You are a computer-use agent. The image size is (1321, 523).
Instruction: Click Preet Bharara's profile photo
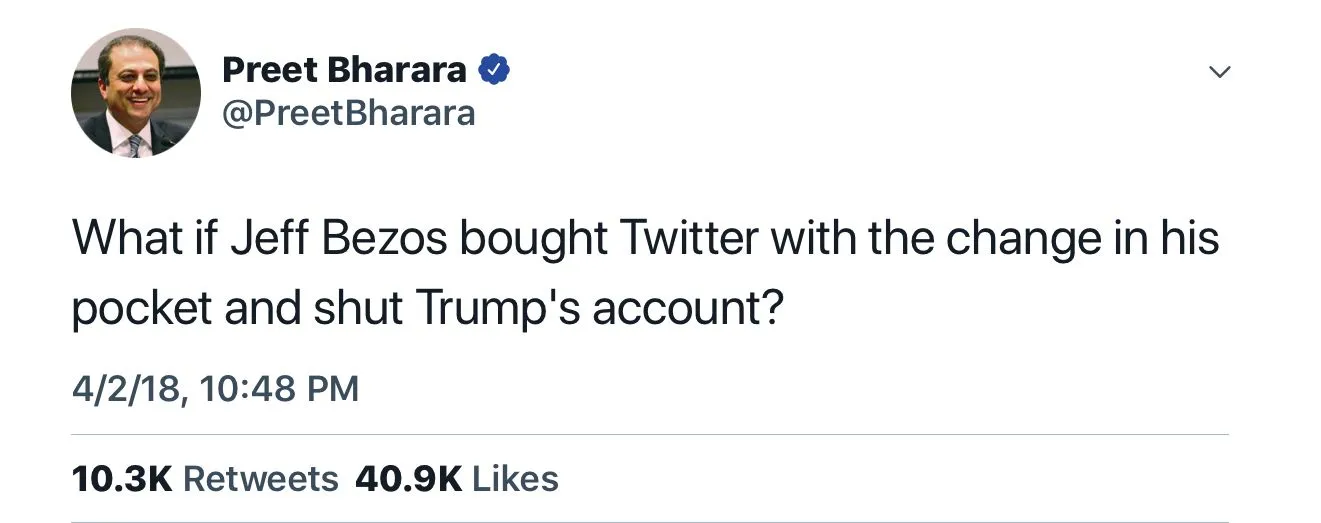pos(136,93)
